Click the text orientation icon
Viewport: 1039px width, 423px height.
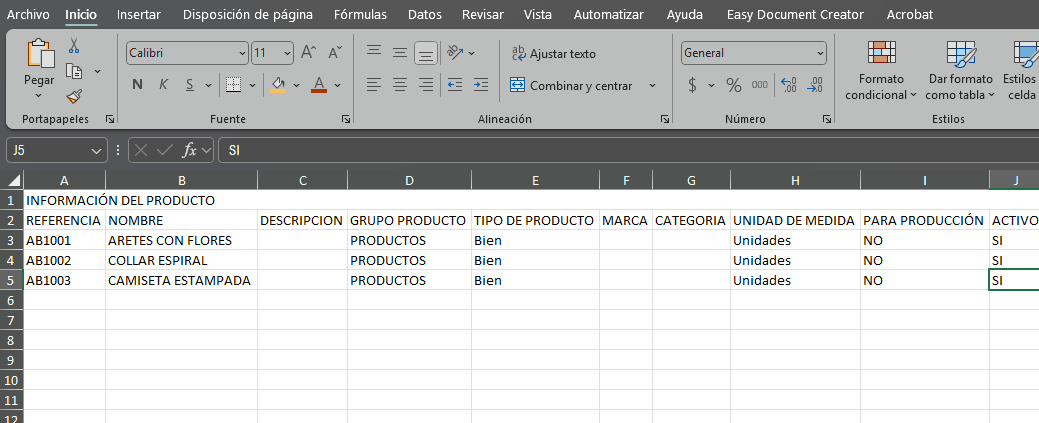455,52
